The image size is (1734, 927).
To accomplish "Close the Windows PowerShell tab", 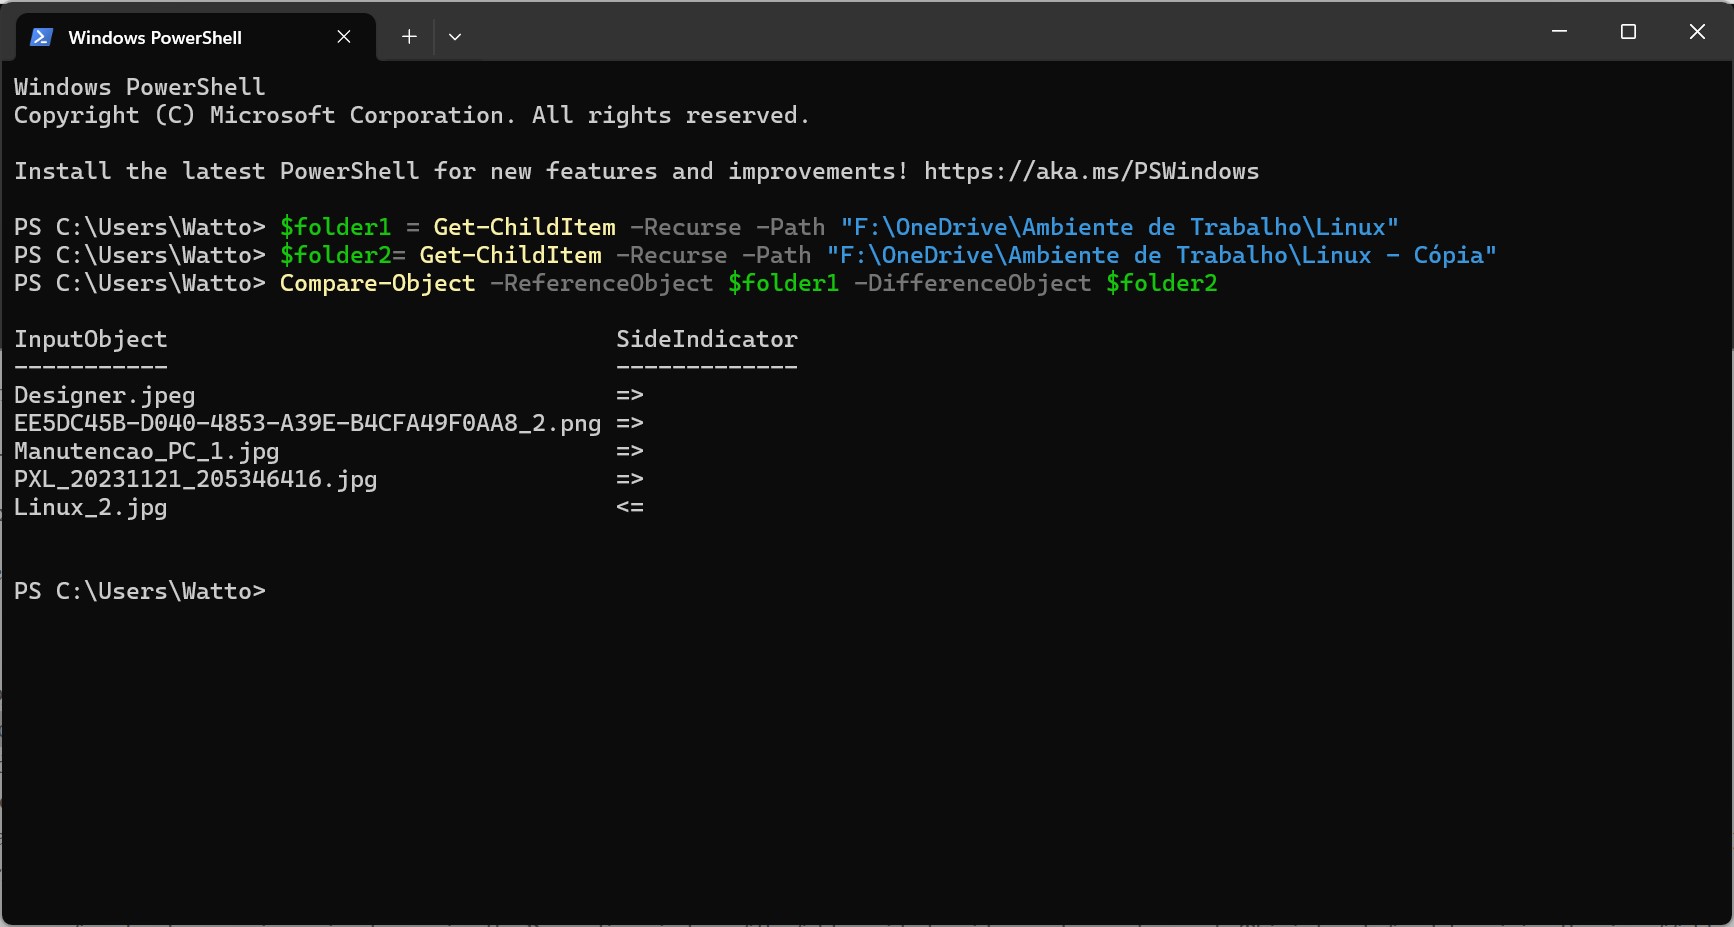I will (343, 37).
